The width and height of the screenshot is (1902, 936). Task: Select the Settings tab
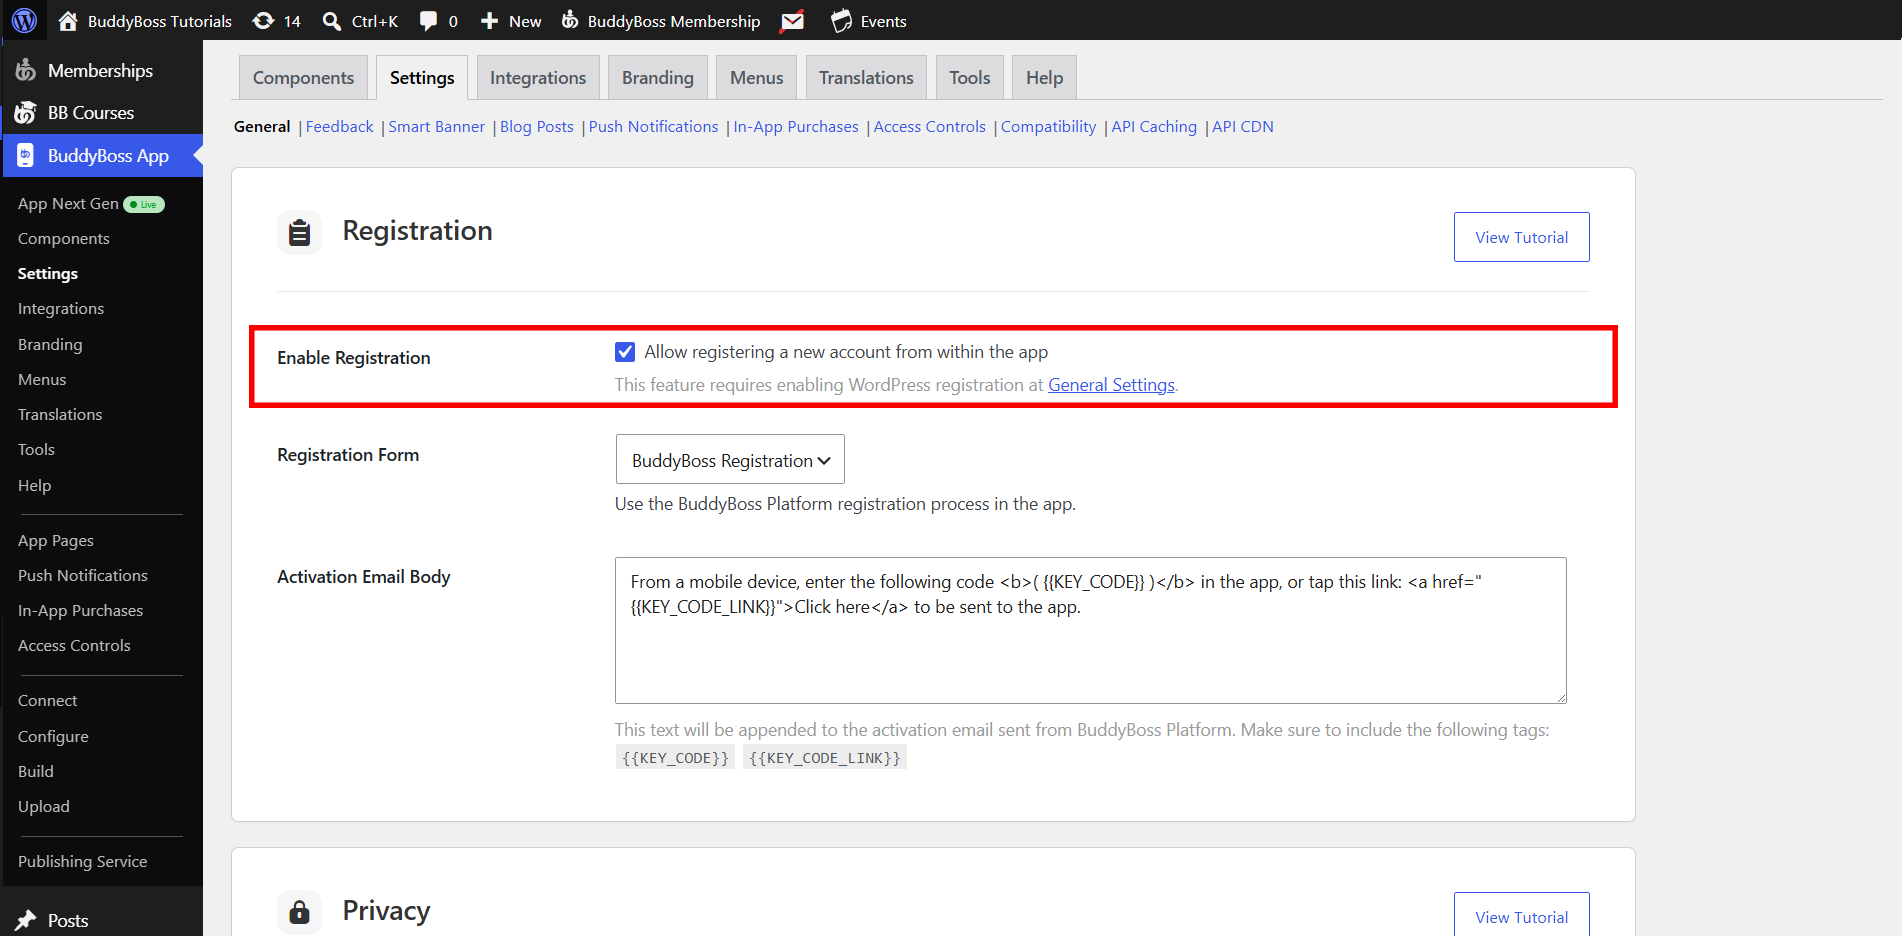(422, 78)
